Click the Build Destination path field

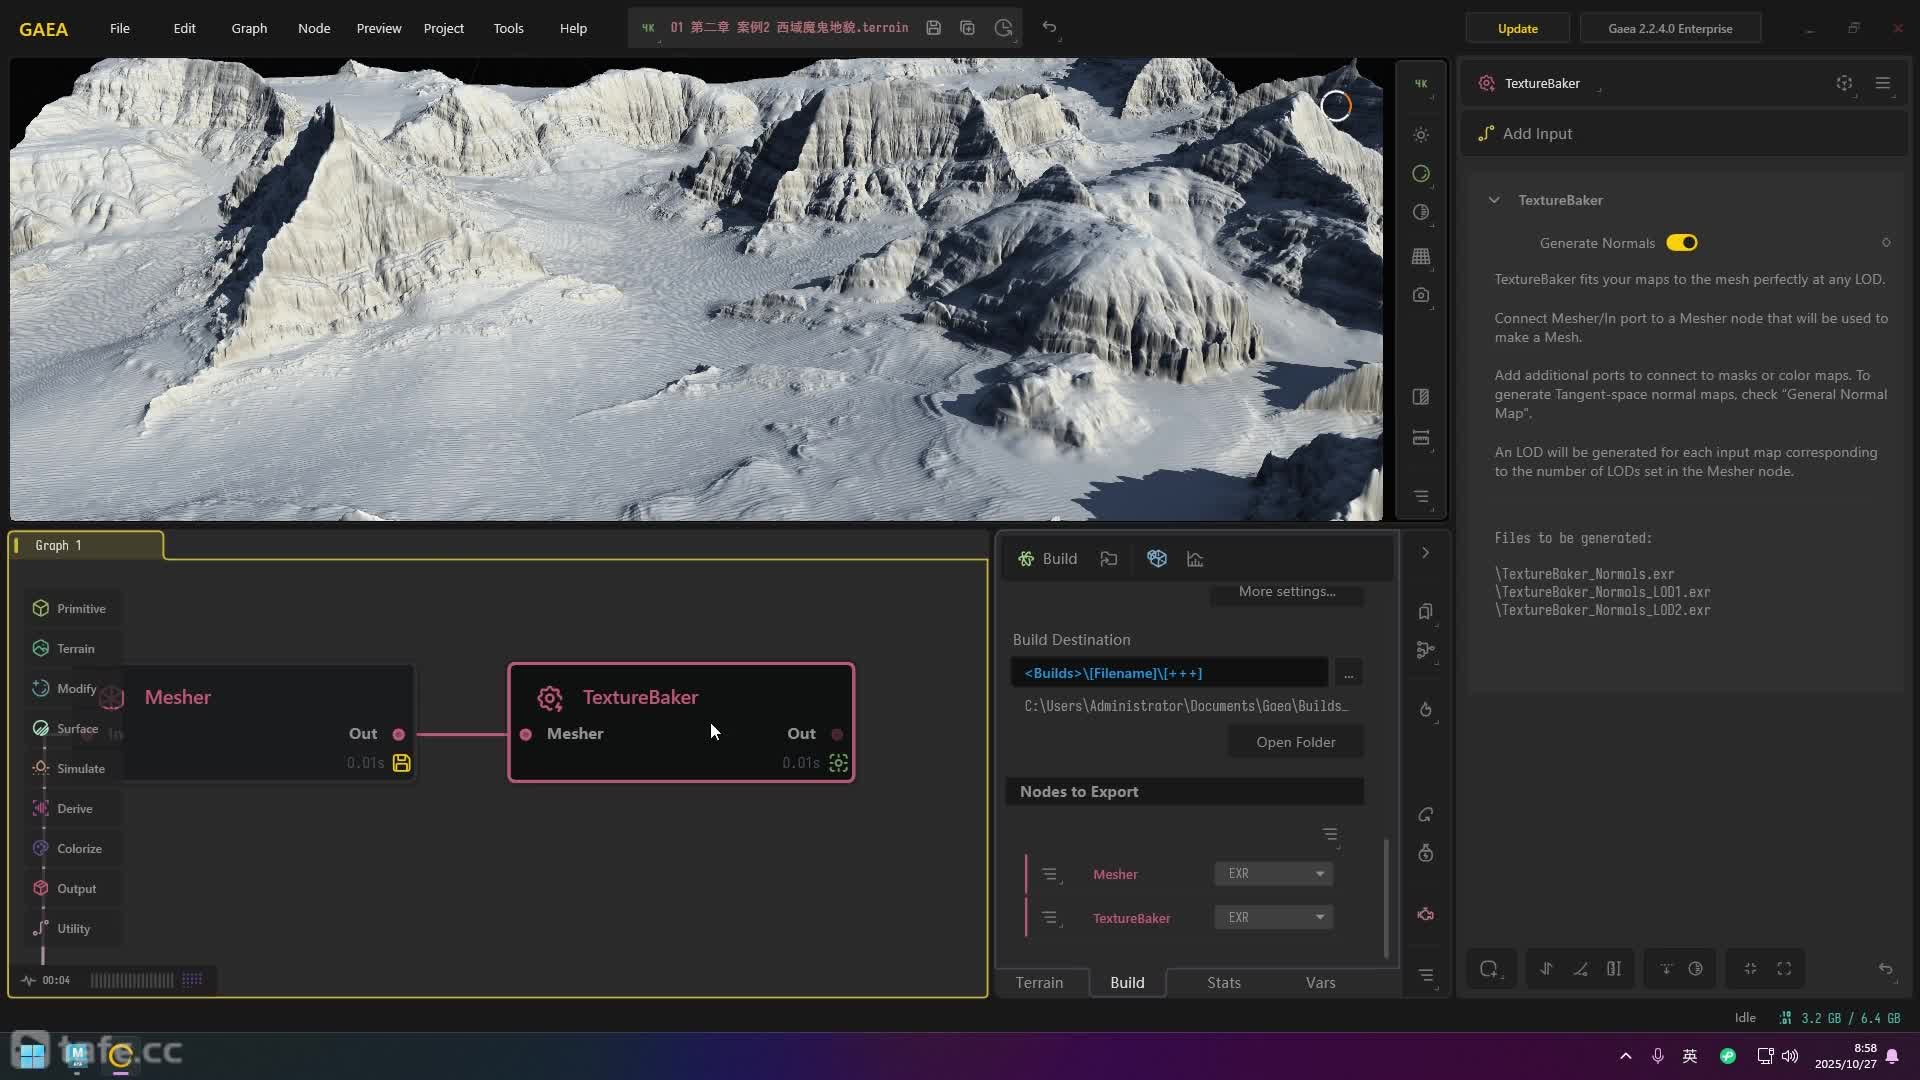coord(1168,673)
